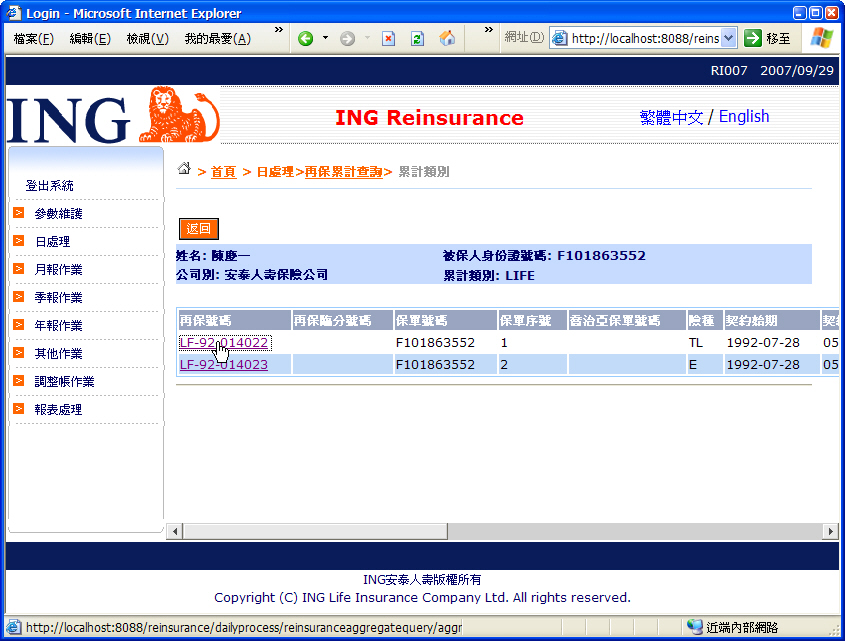The image size is (845, 641).
Task: Click the green Go arrow button
Action: tap(752, 38)
